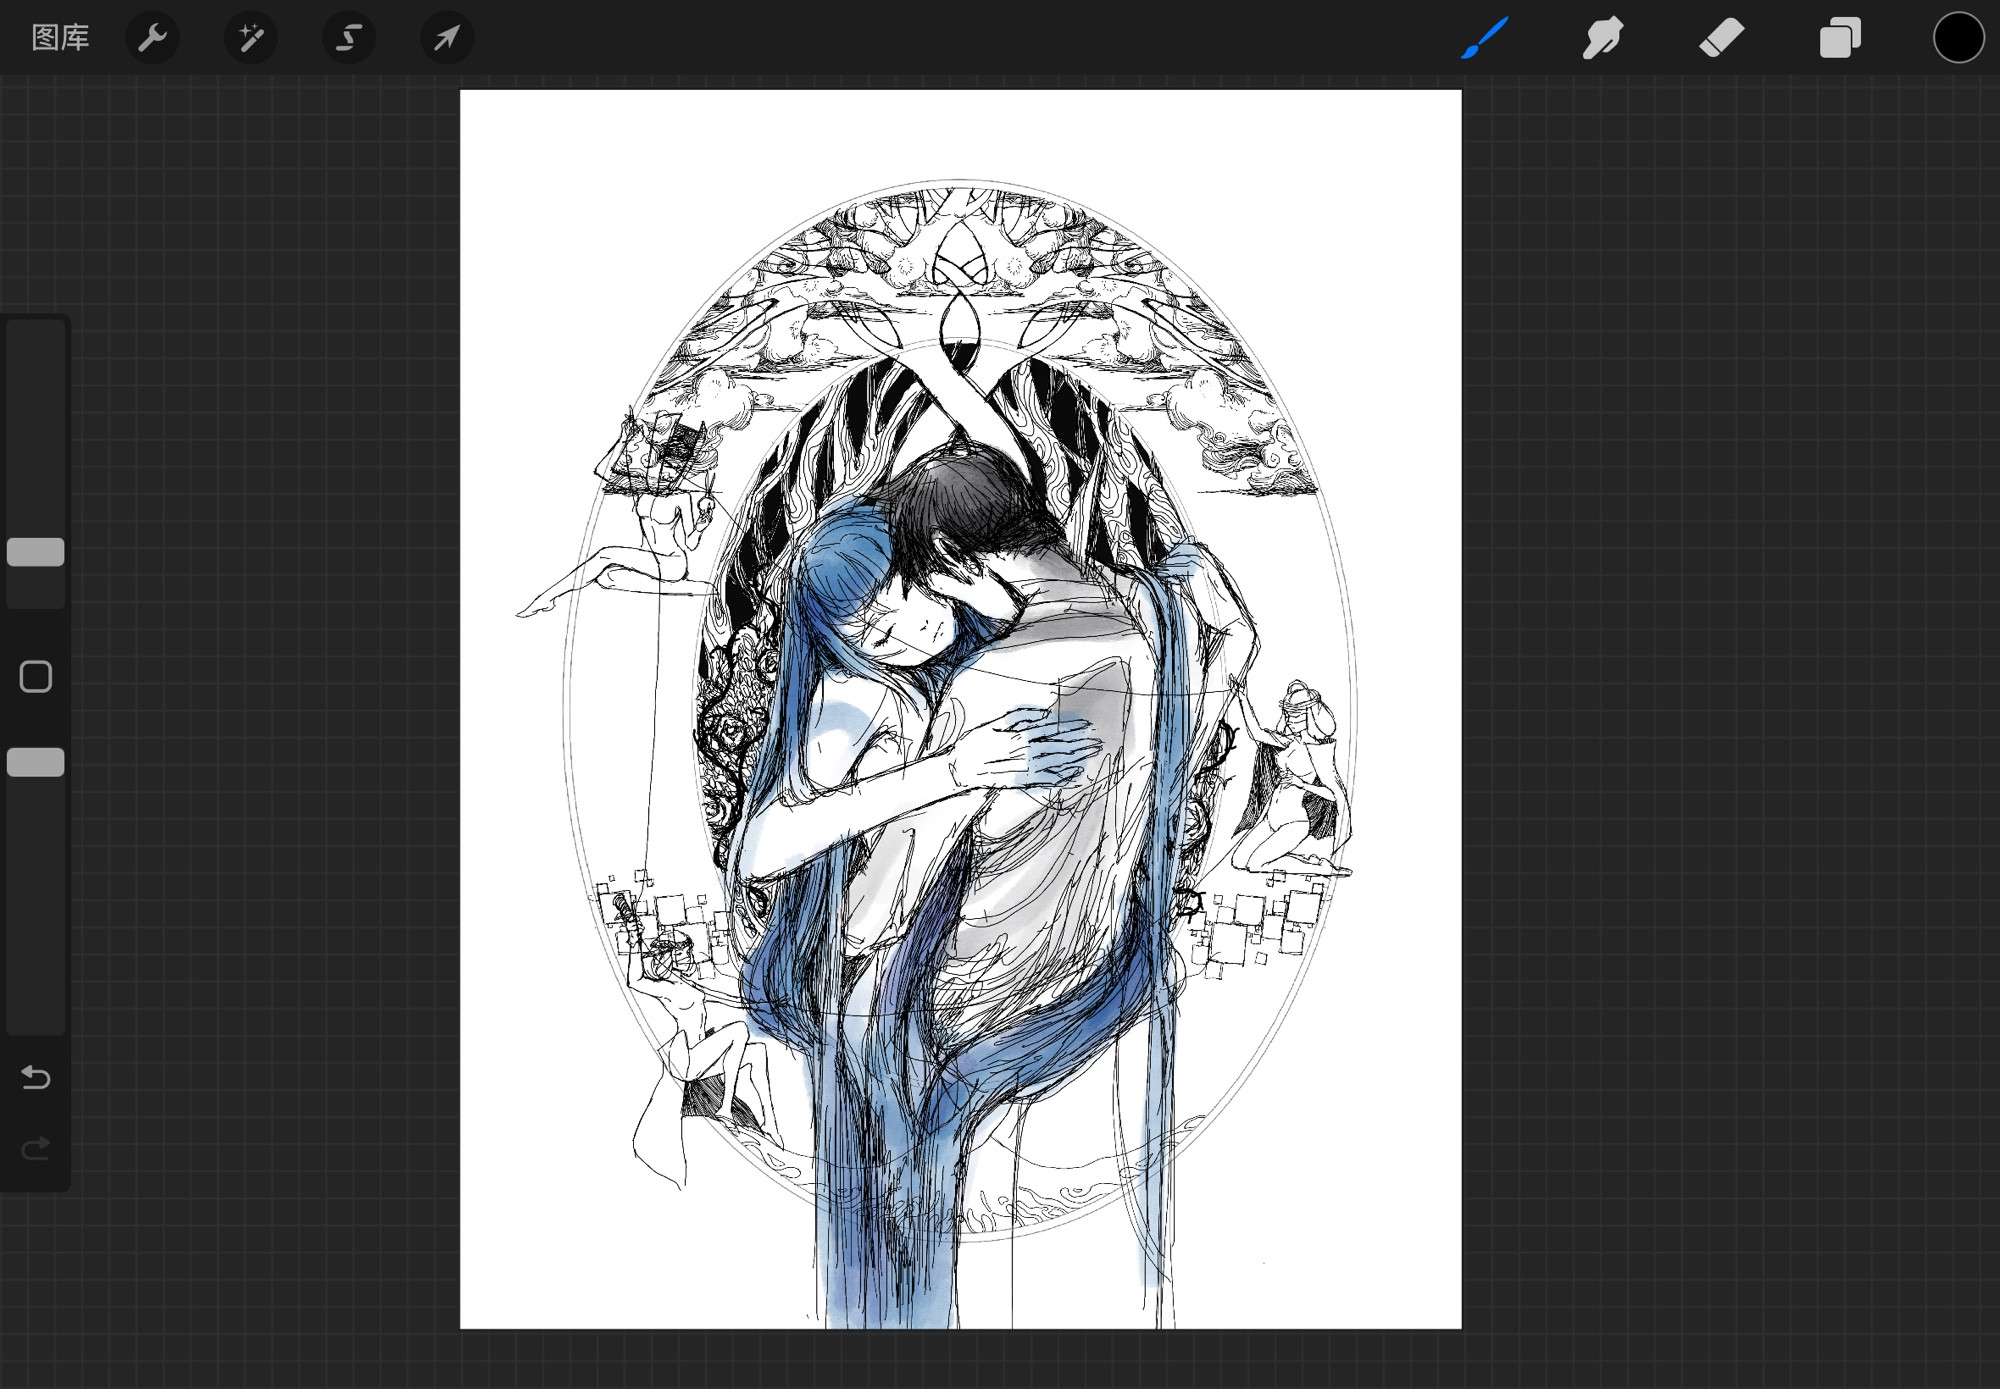Activate the Selection tool

(348, 38)
